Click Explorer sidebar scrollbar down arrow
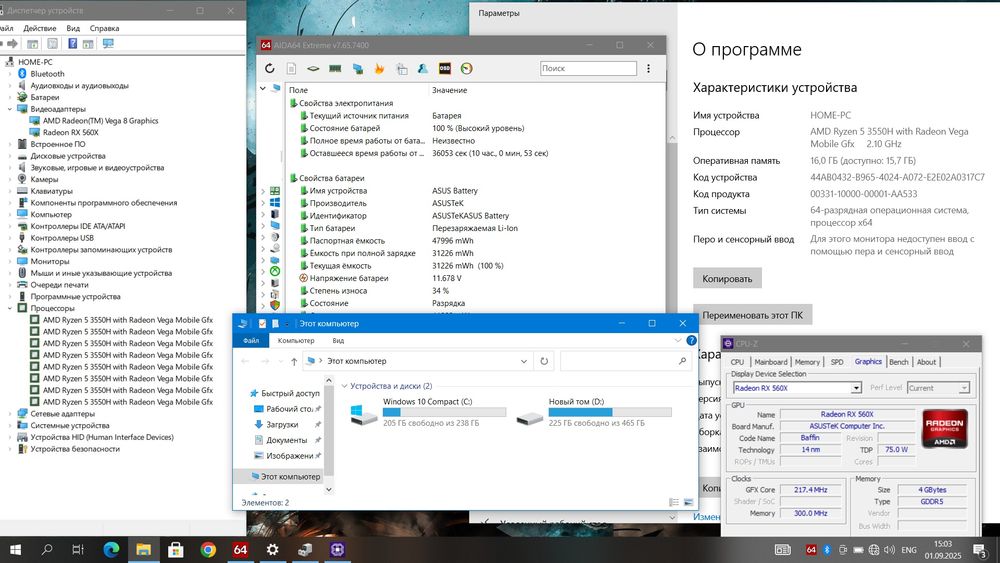Image resolution: width=1000 pixels, height=563 pixels. [x=329, y=490]
